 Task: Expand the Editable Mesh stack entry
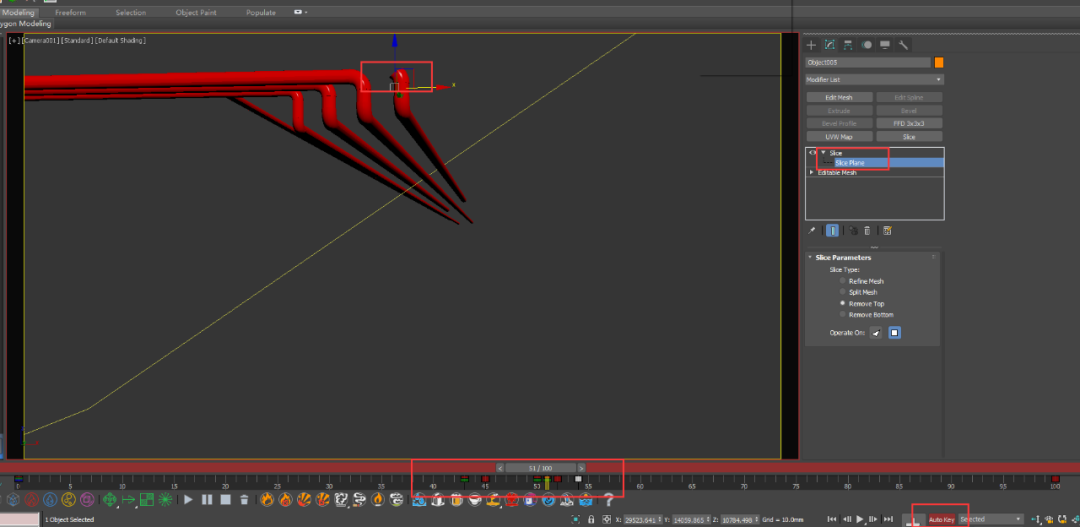pos(811,172)
